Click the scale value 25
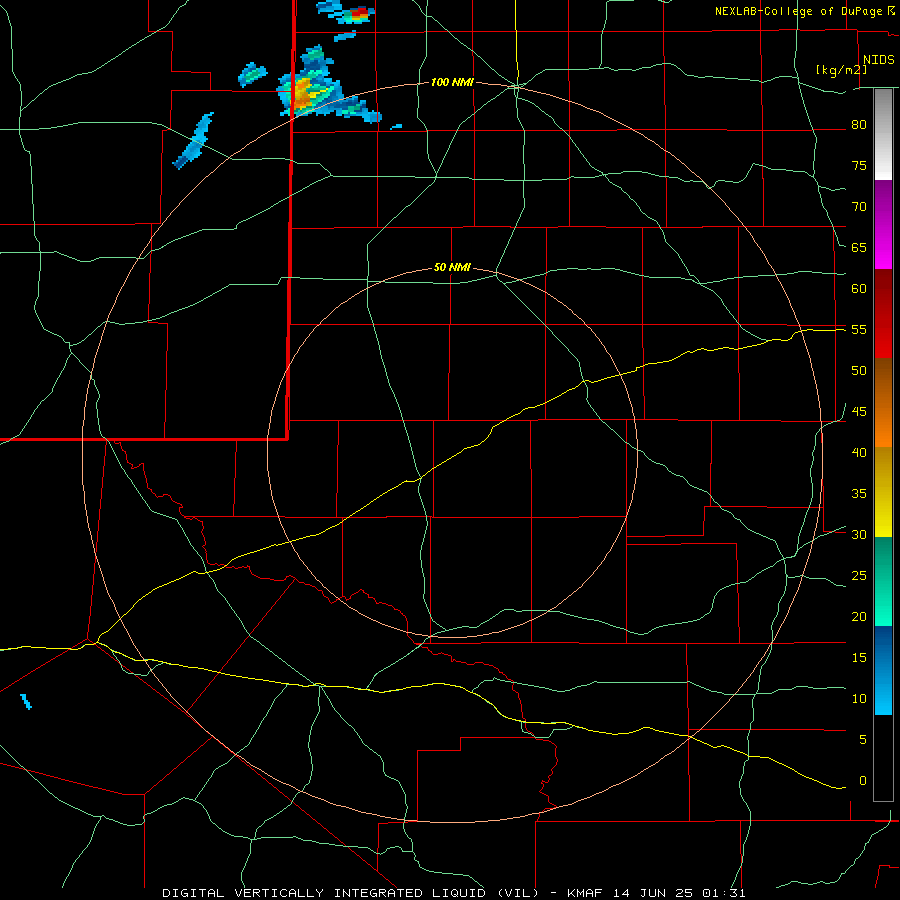Viewport: 900px width, 900px height. click(x=859, y=576)
